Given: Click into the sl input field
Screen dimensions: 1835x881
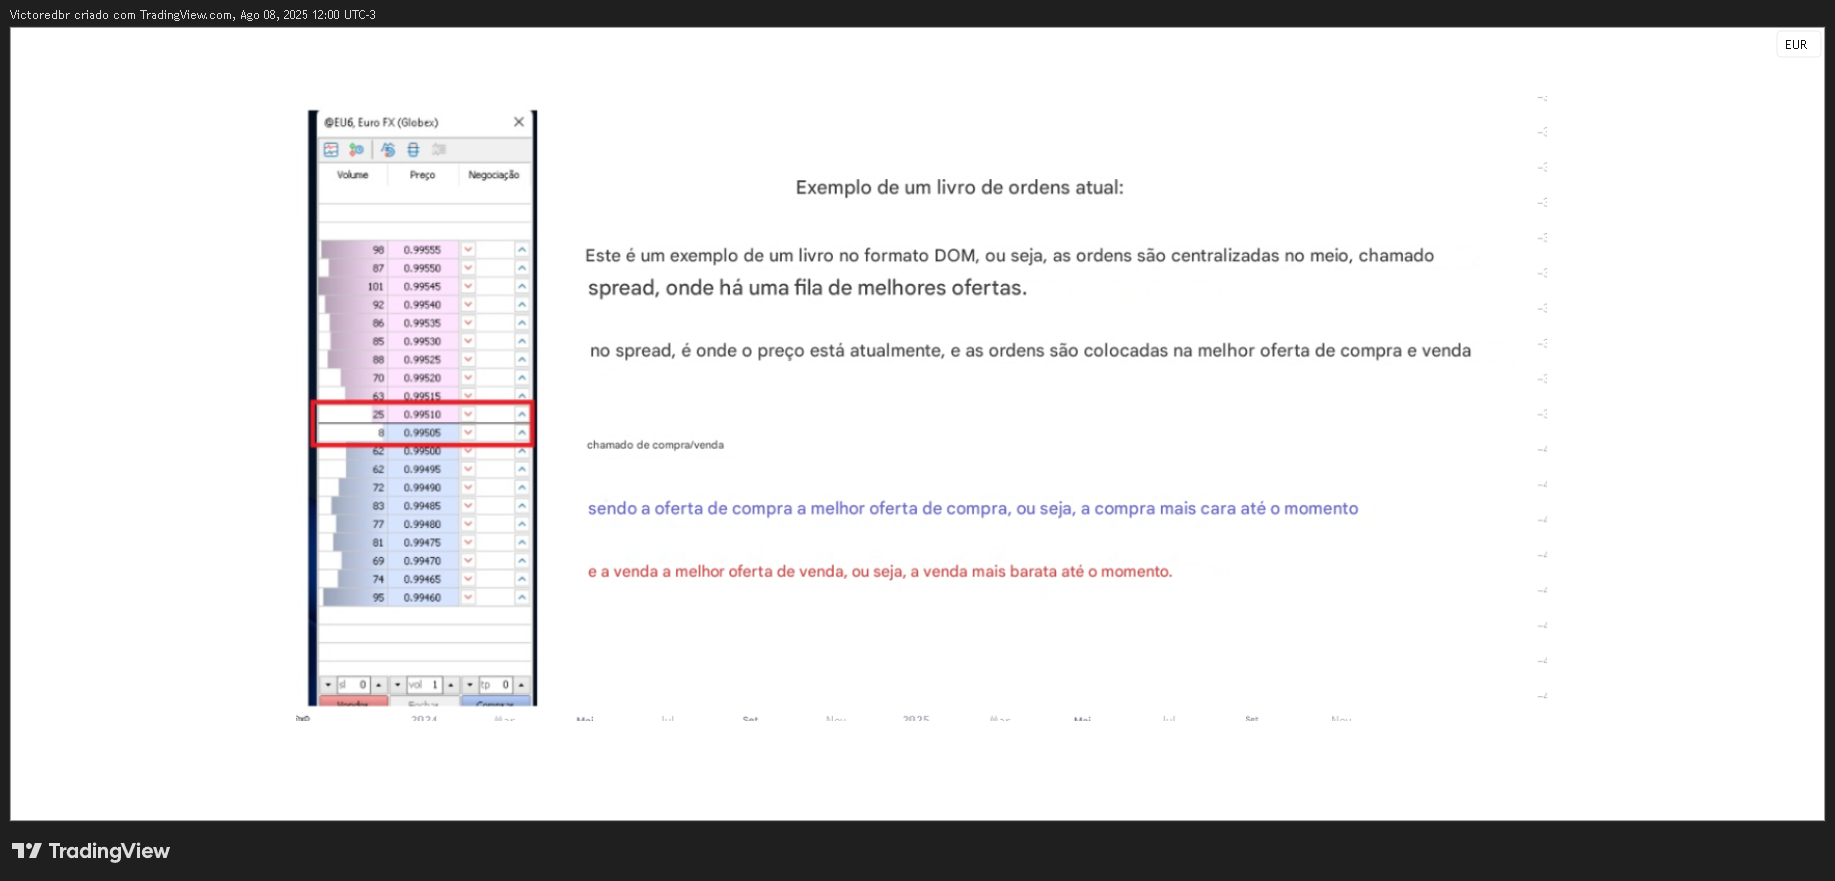Looking at the screenshot, I should pos(353,685).
